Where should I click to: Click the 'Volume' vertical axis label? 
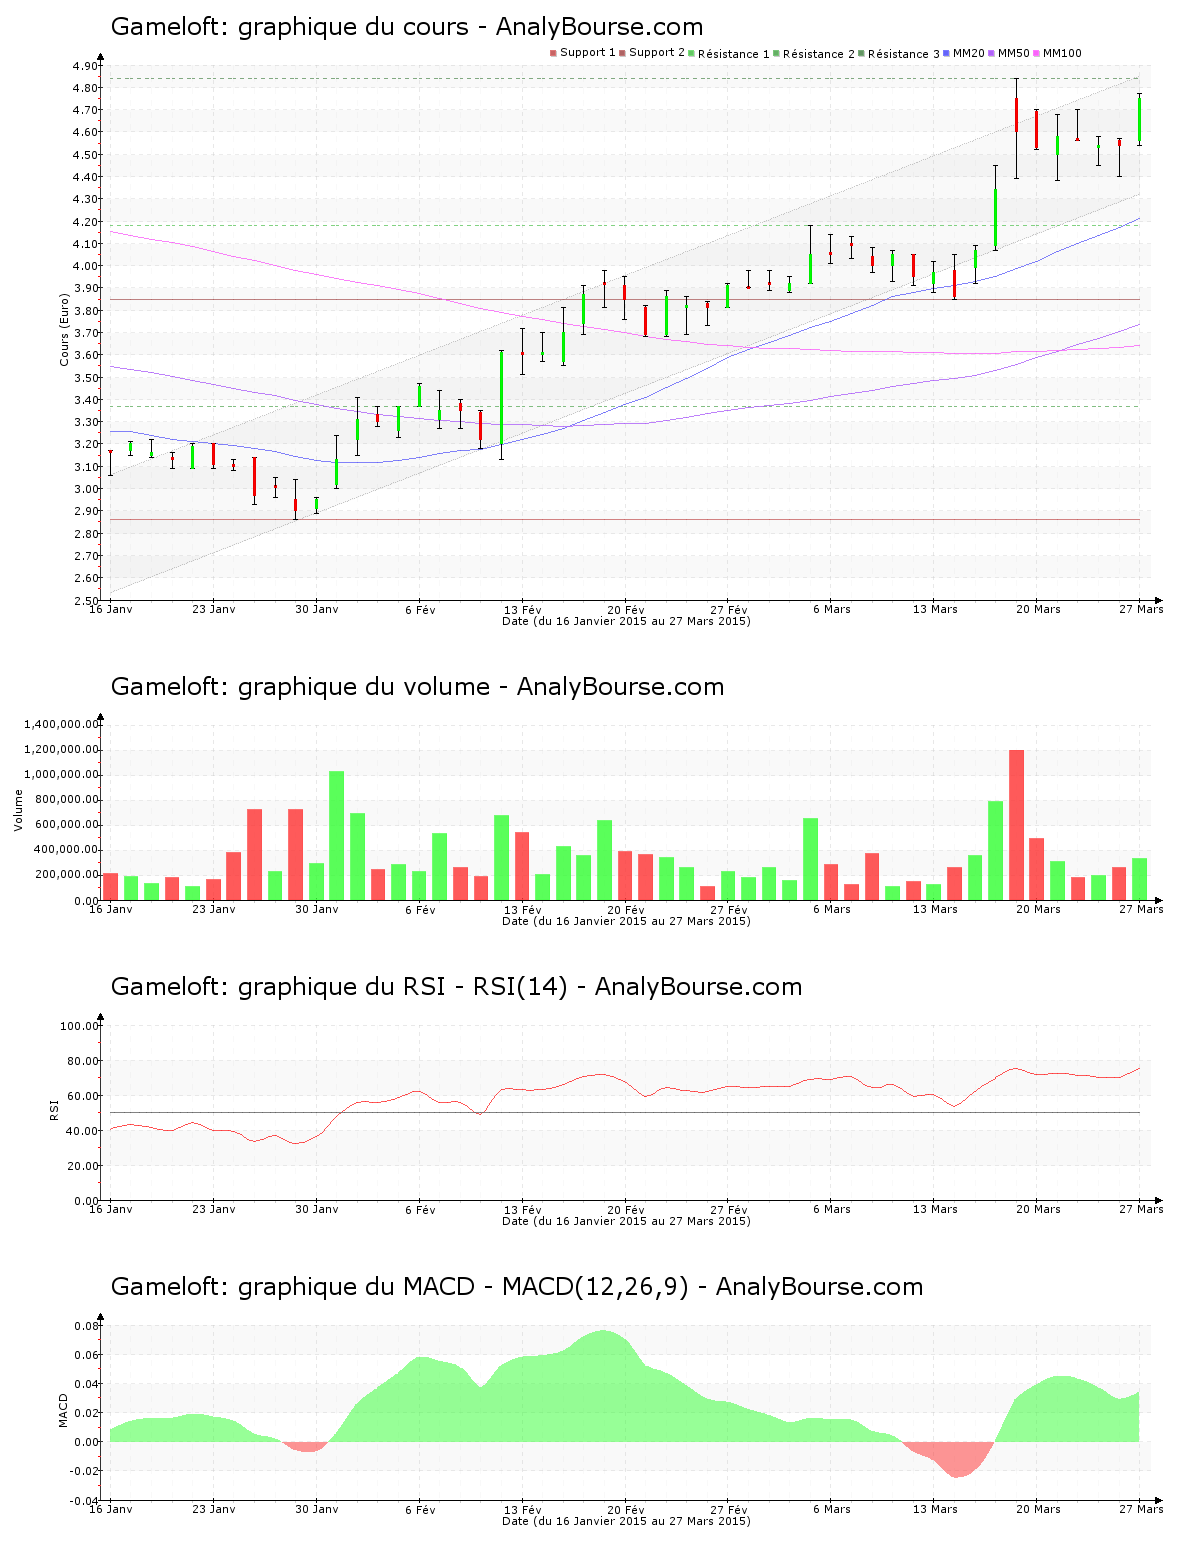coord(18,810)
